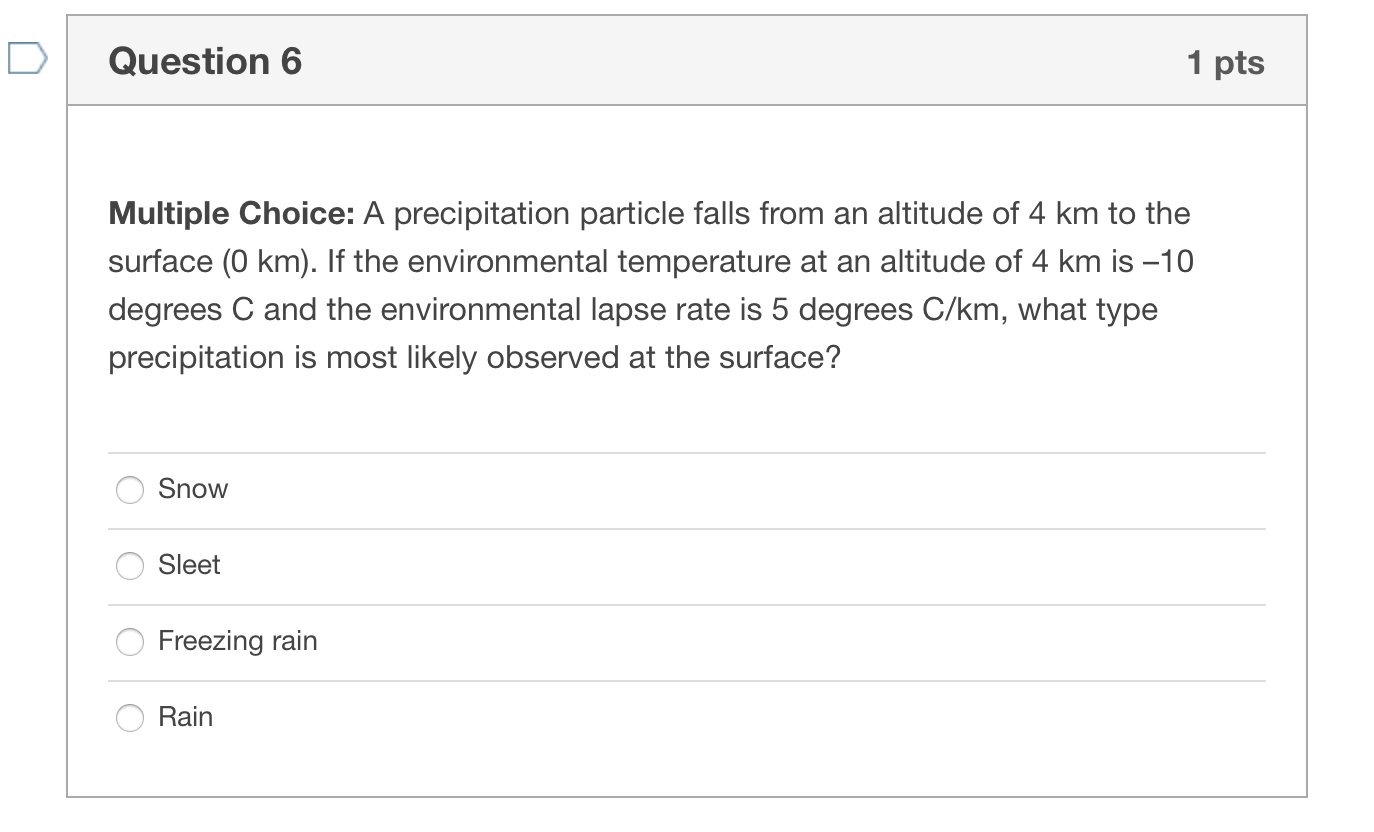
Task: Choose the Sleet radio button
Action: point(130,565)
